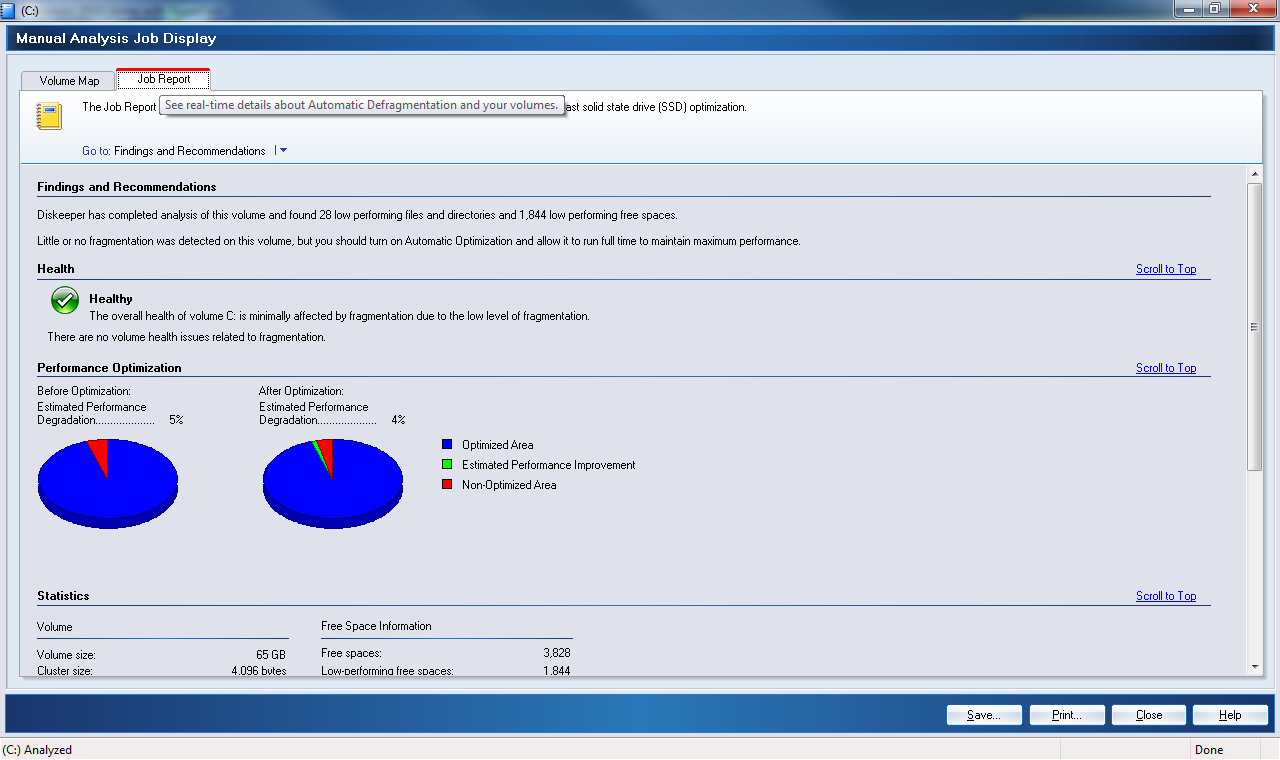Image resolution: width=1280 pixels, height=760 pixels.
Task: Click the After Optimization 4% degradation value
Action: (398, 420)
